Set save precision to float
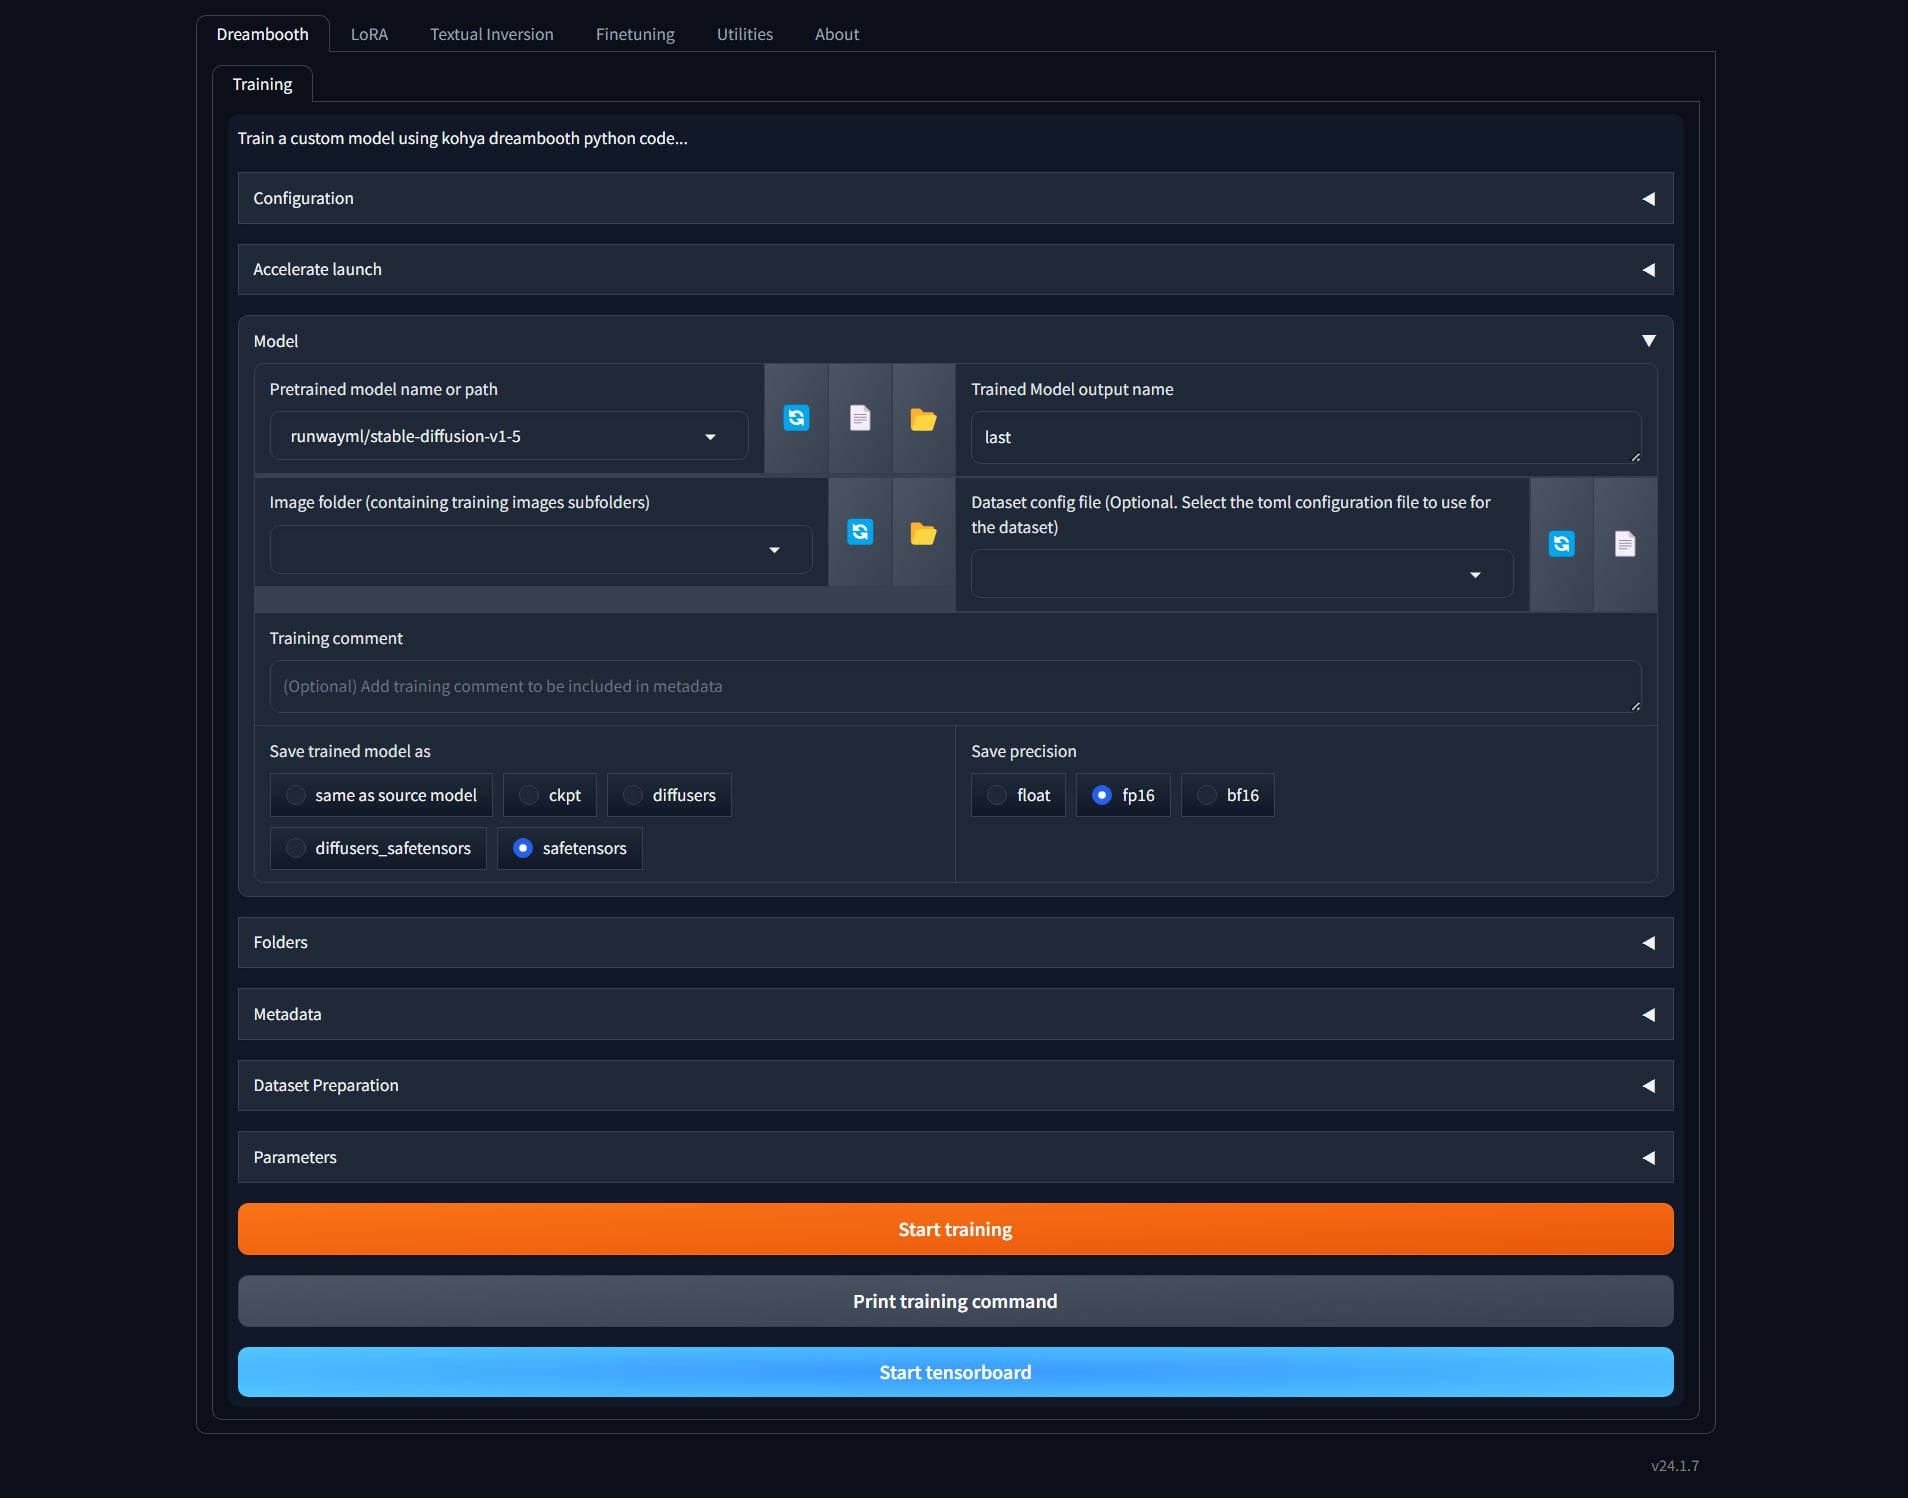This screenshot has height=1498, width=1908. pyautogui.click(x=1018, y=795)
